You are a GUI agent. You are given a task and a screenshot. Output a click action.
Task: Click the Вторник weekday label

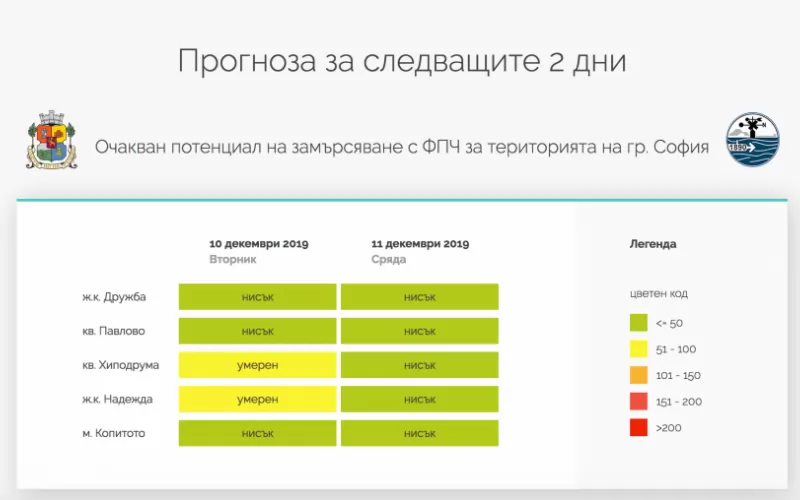click(x=233, y=259)
